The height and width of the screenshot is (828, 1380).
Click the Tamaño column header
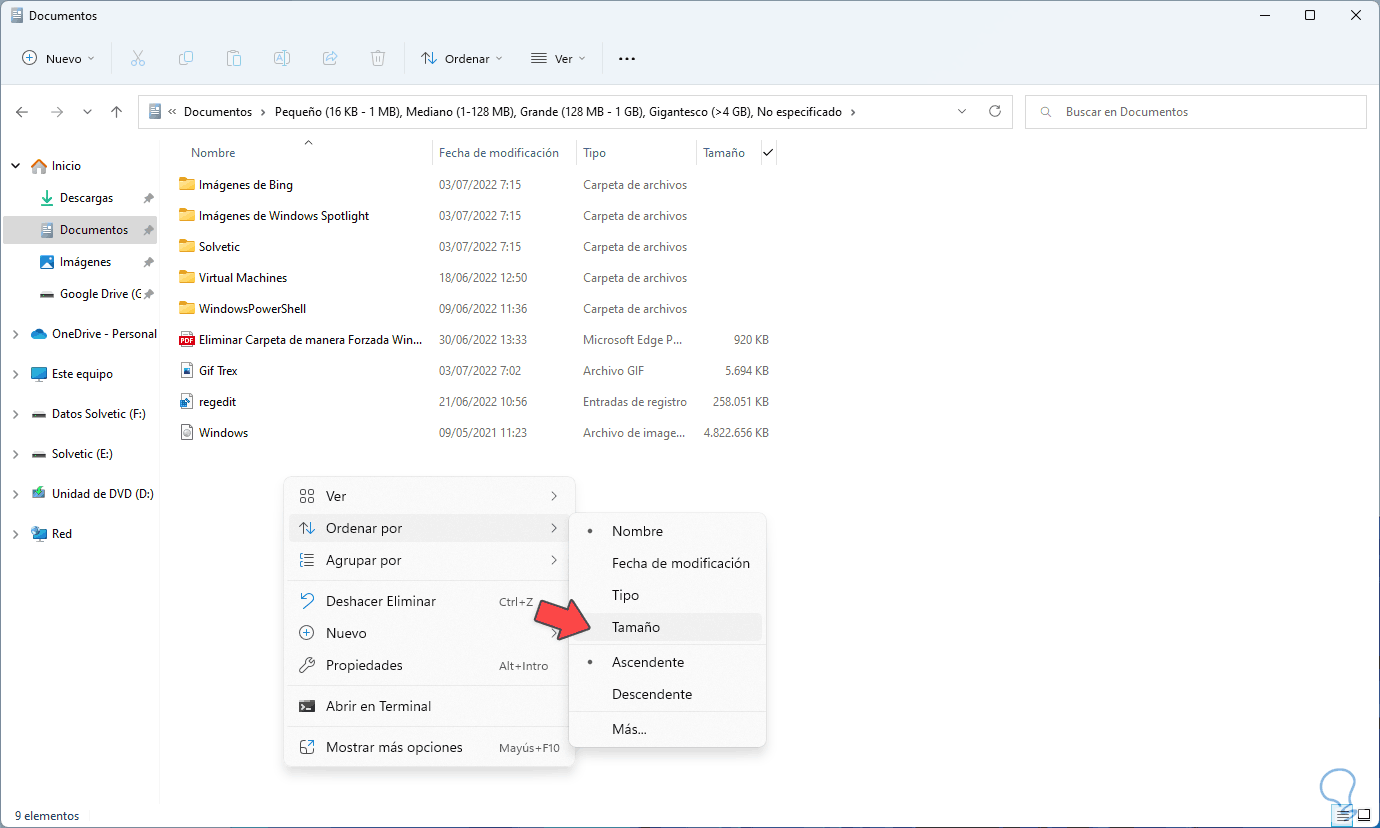click(x=724, y=153)
